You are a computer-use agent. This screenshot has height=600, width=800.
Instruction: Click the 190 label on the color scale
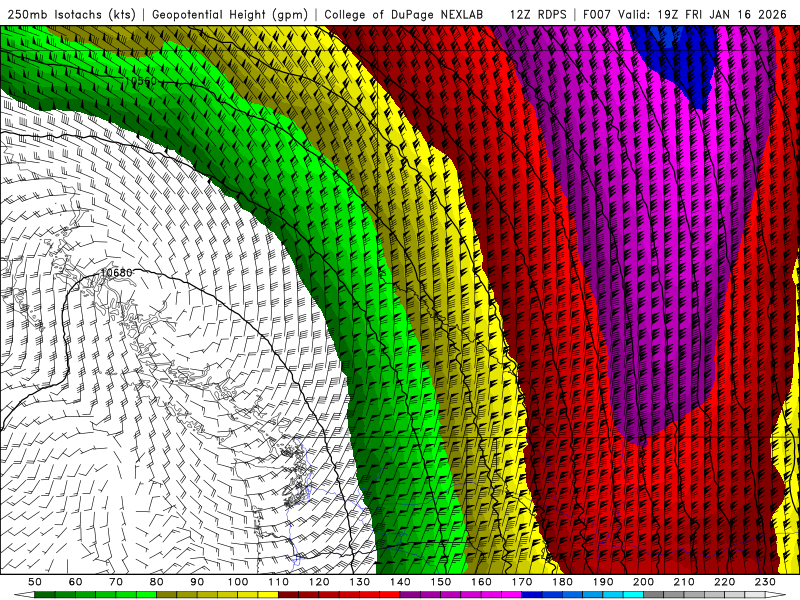(603, 582)
